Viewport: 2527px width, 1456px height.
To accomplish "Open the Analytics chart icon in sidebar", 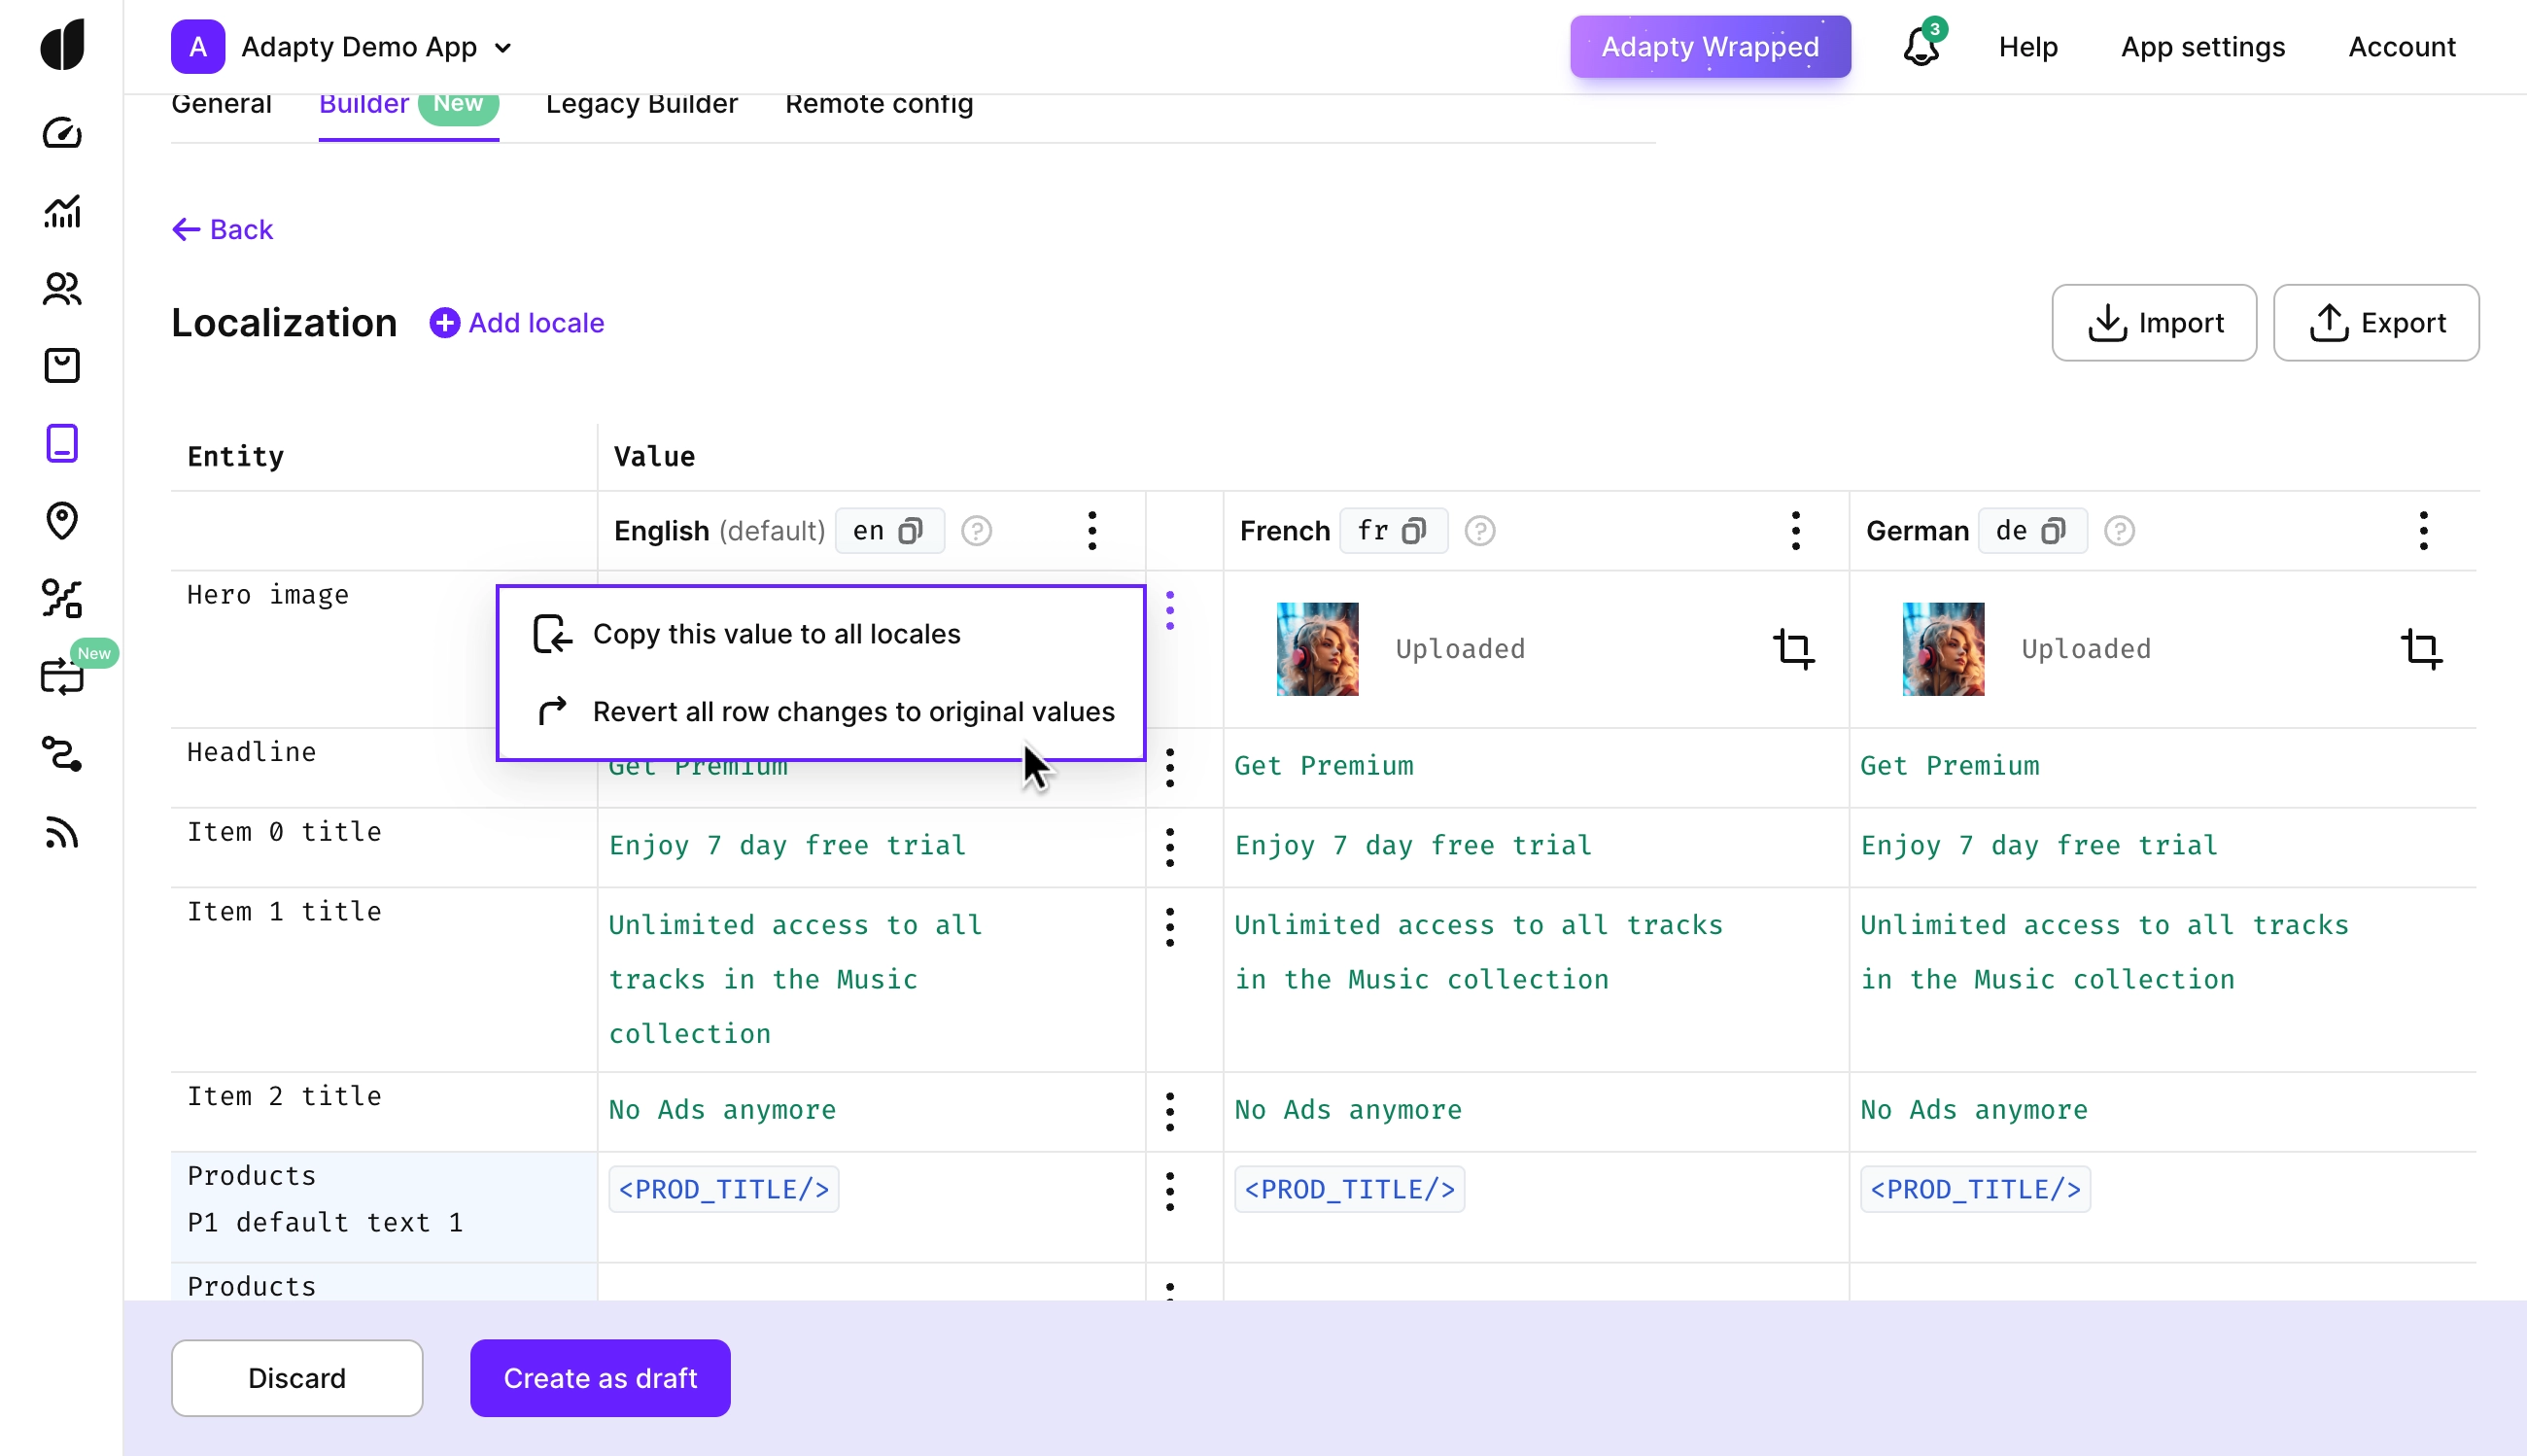I will [62, 212].
